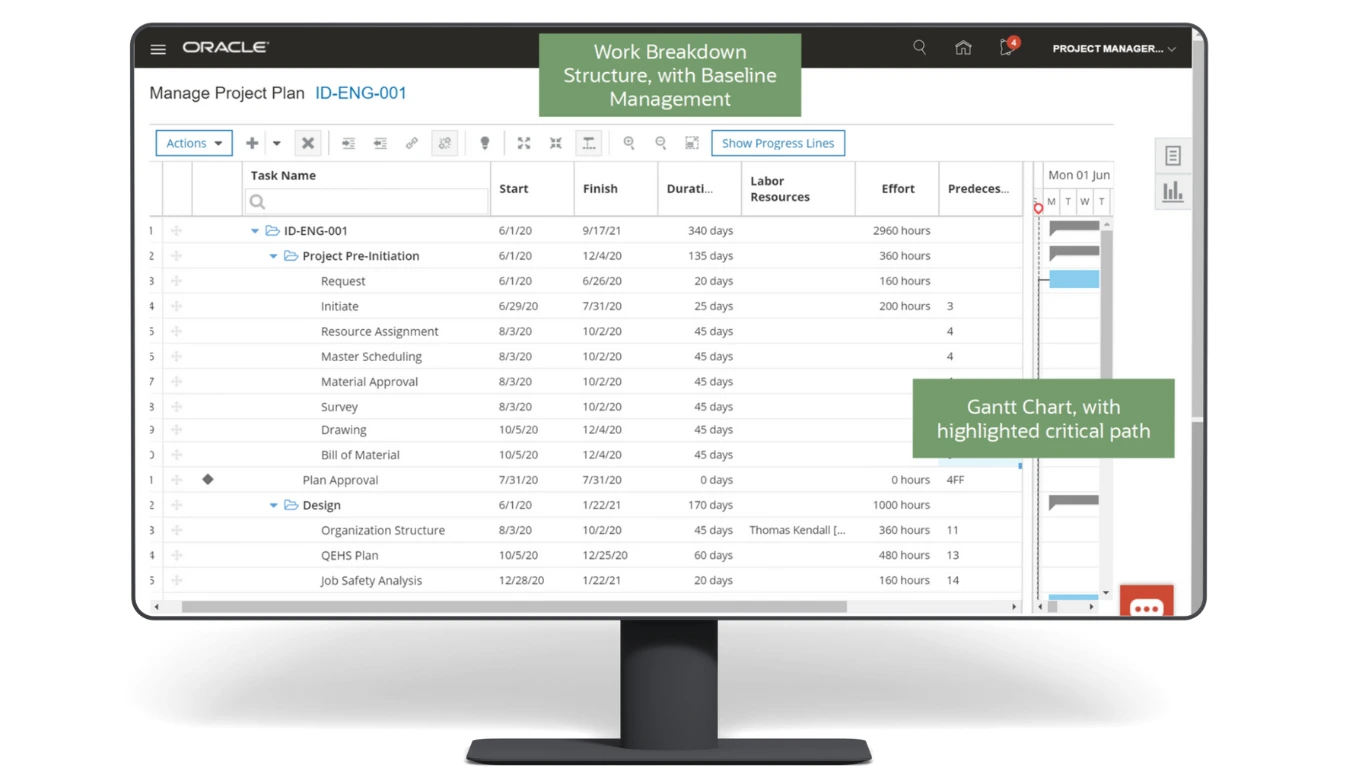Click the Show Progress Lines button

[778, 143]
